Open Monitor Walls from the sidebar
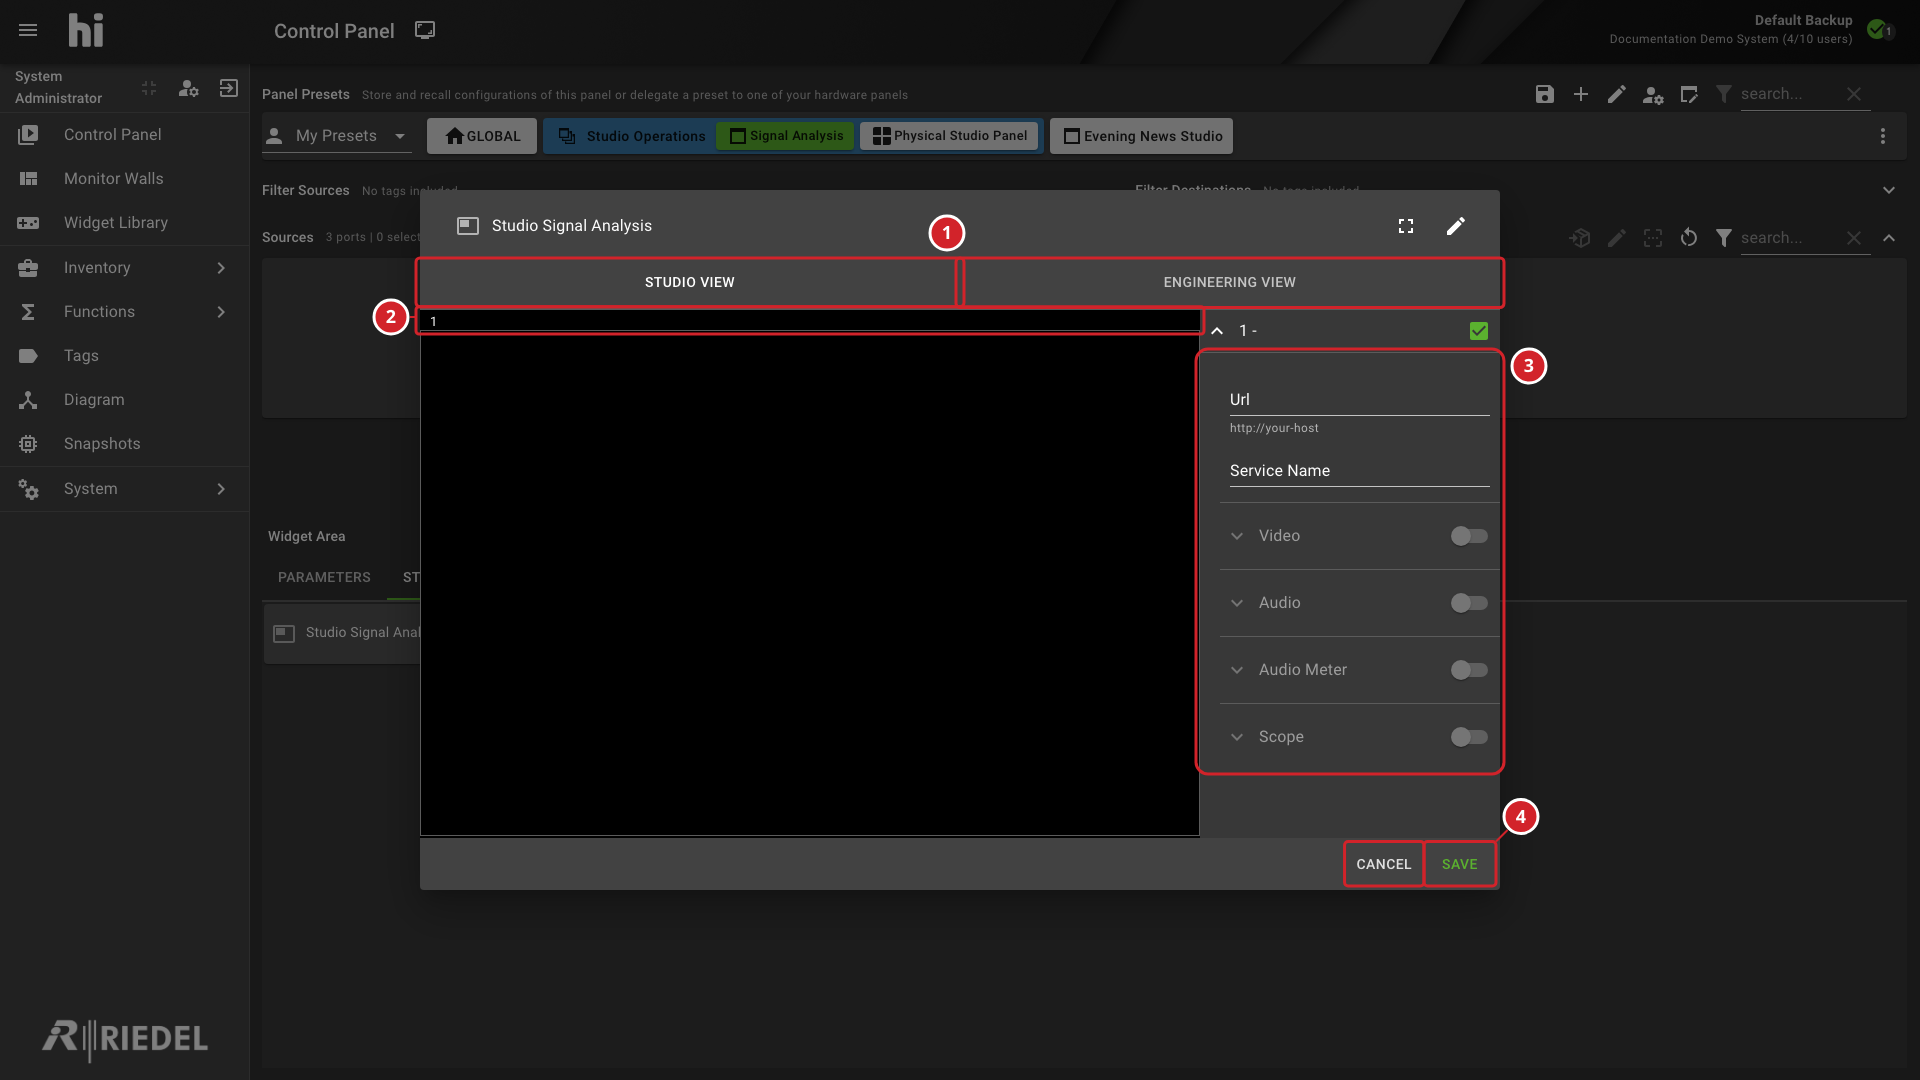Viewport: 1920px width, 1080px height. point(124,179)
